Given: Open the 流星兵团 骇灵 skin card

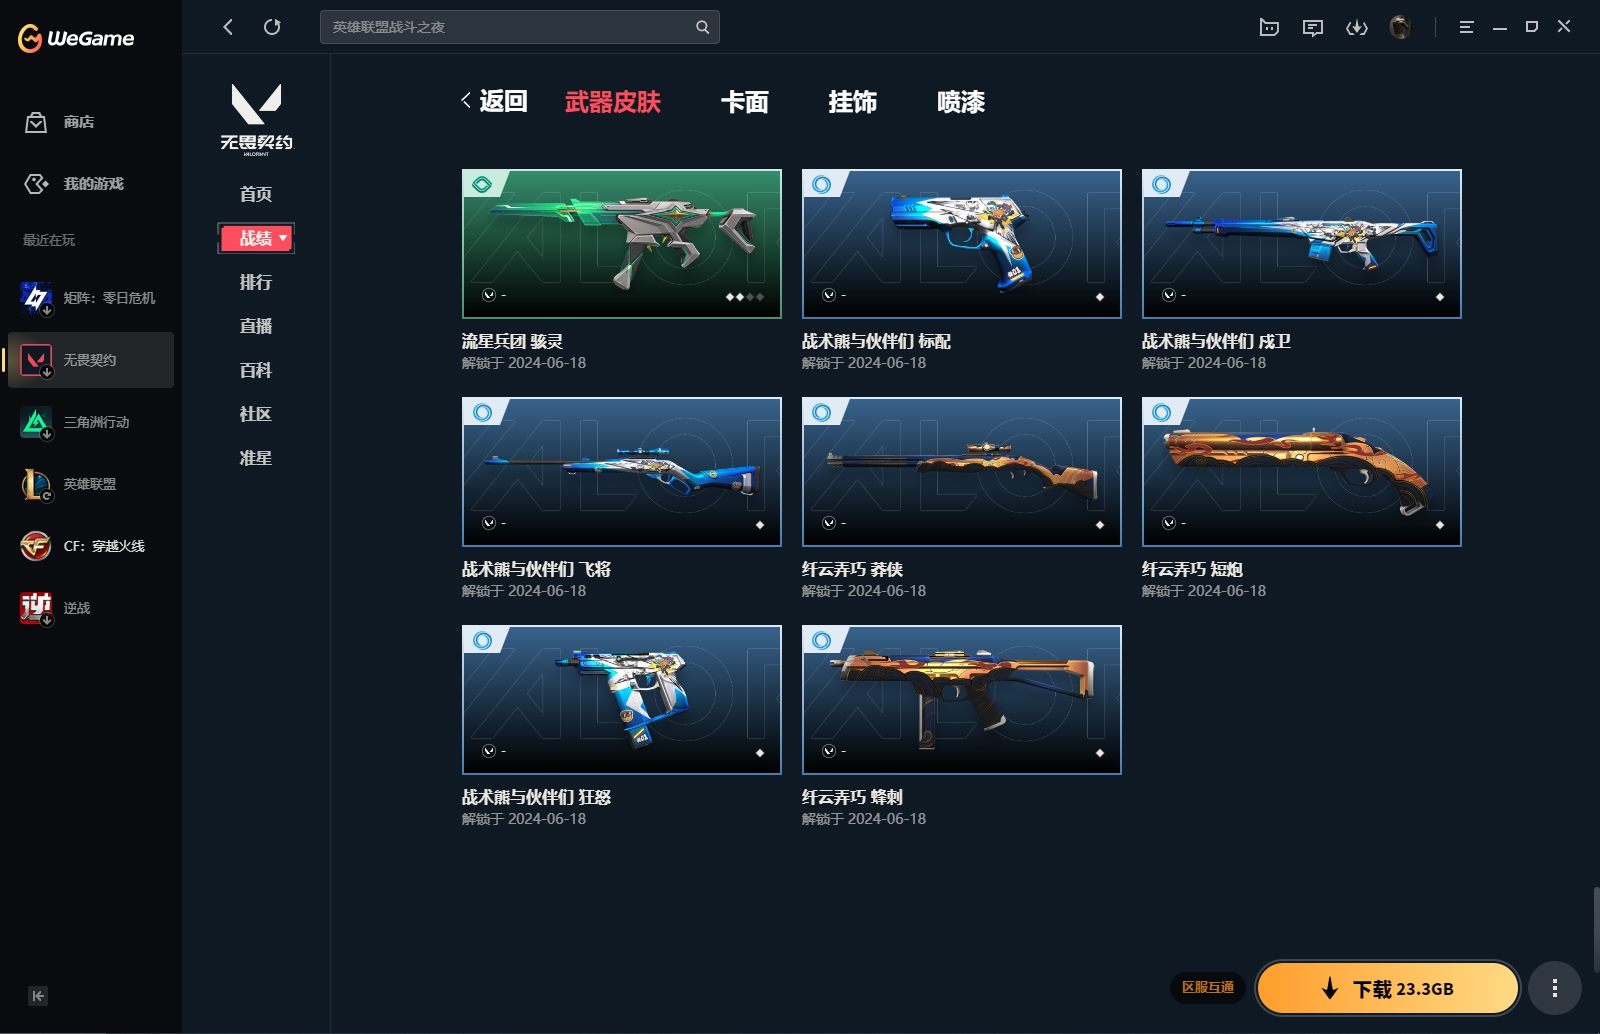Looking at the screenshot, I should coord(621,244).
